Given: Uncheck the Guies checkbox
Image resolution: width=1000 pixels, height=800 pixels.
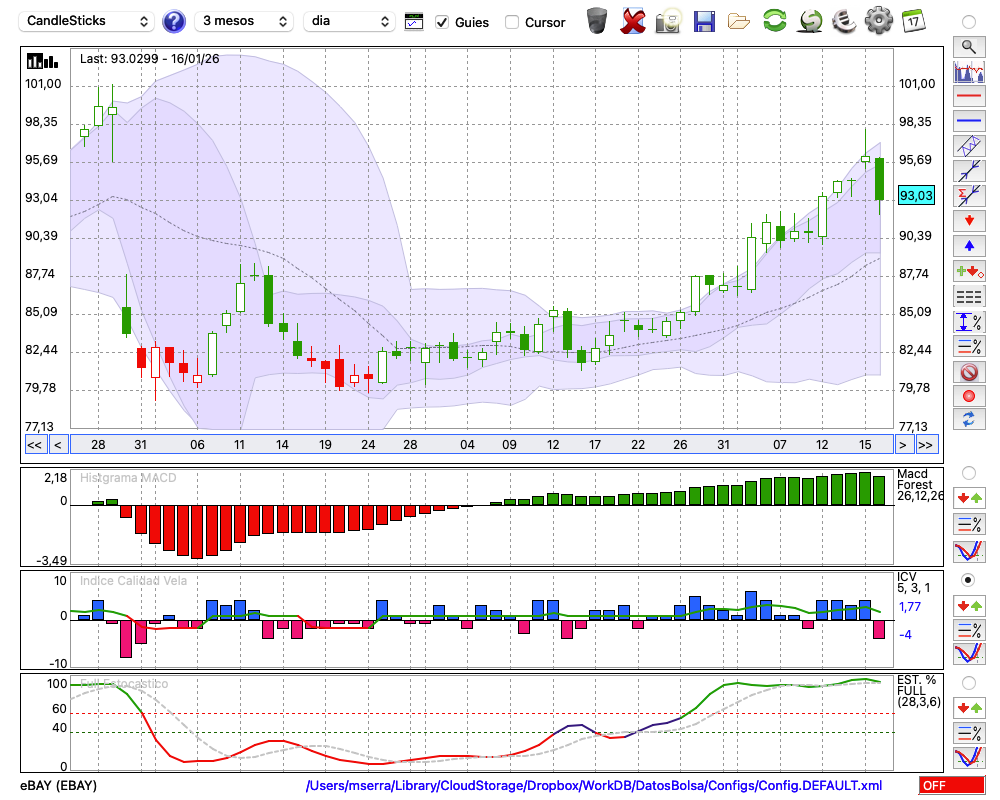Looking at the screenshot, I should [x=443, y=22].
